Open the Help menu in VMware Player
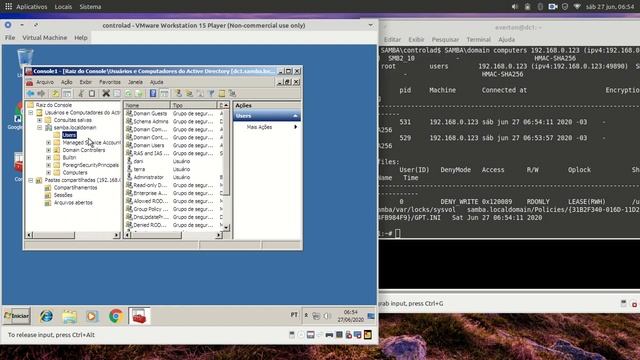The image size is (640, 360). [81, 38]
